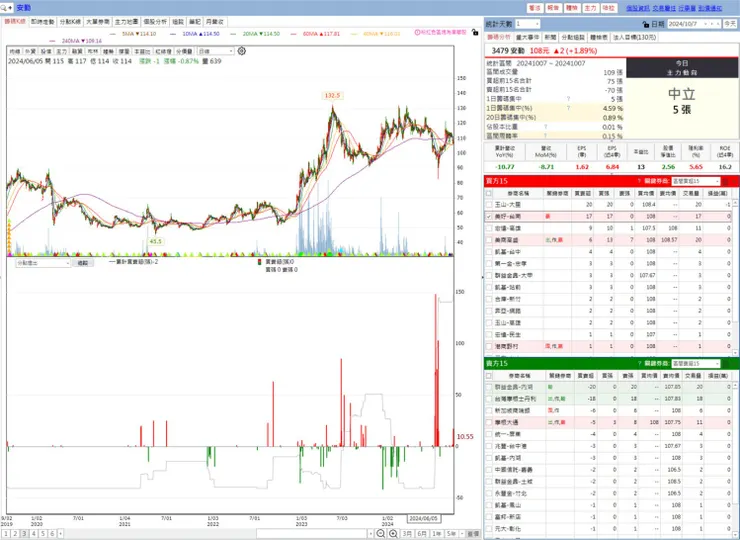Select the 賣方15 header select-all checkbox
The width and height of the screenshot is (740, 540).
pyautogui.click(x=489, y=376)
